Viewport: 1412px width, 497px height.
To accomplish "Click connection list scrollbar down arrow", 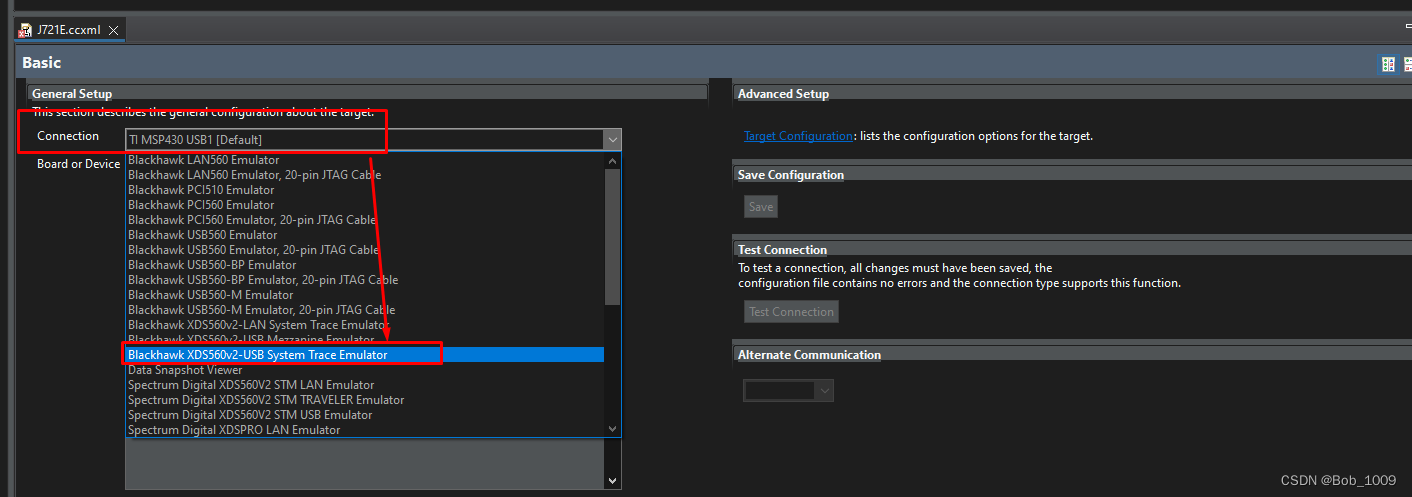I will pyautogui.click(x=613, y=429).
